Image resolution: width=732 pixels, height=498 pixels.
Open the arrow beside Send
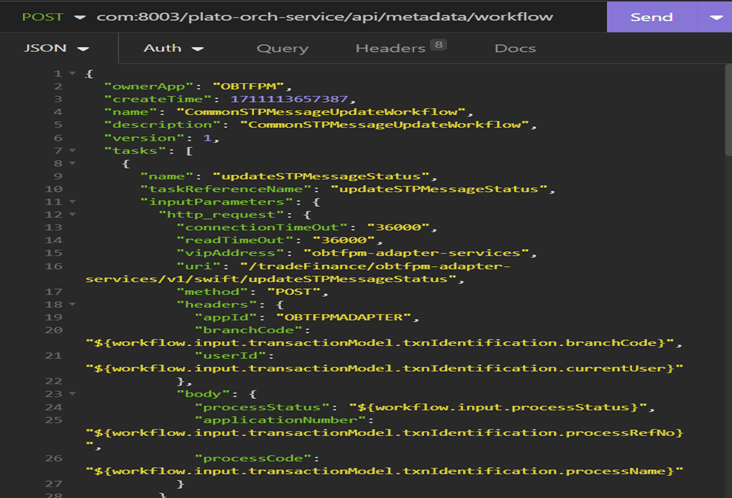715,17
